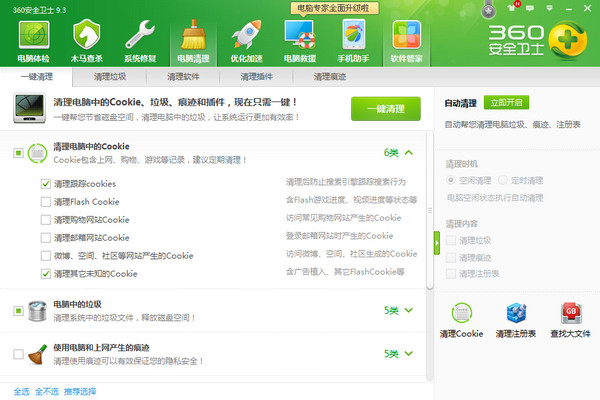
Task: Open the 木马查杀 trojan scan icon
Action: pyautogui.click(x=85, y=38)
